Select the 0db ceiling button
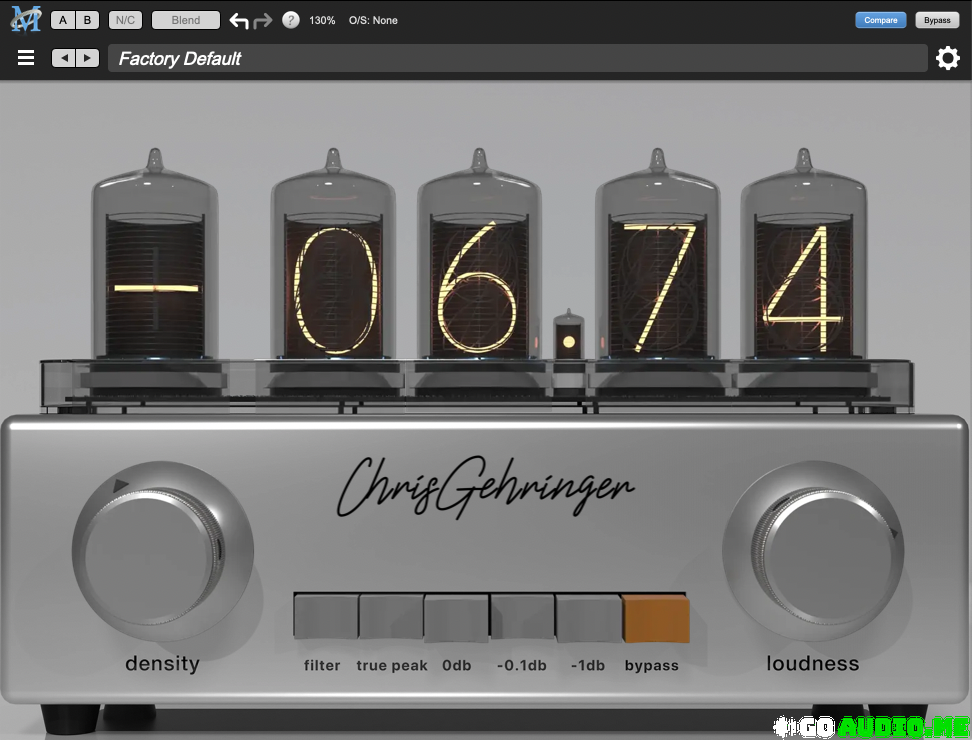This screenshot has height=740, width=972. [x=457, y=618]
